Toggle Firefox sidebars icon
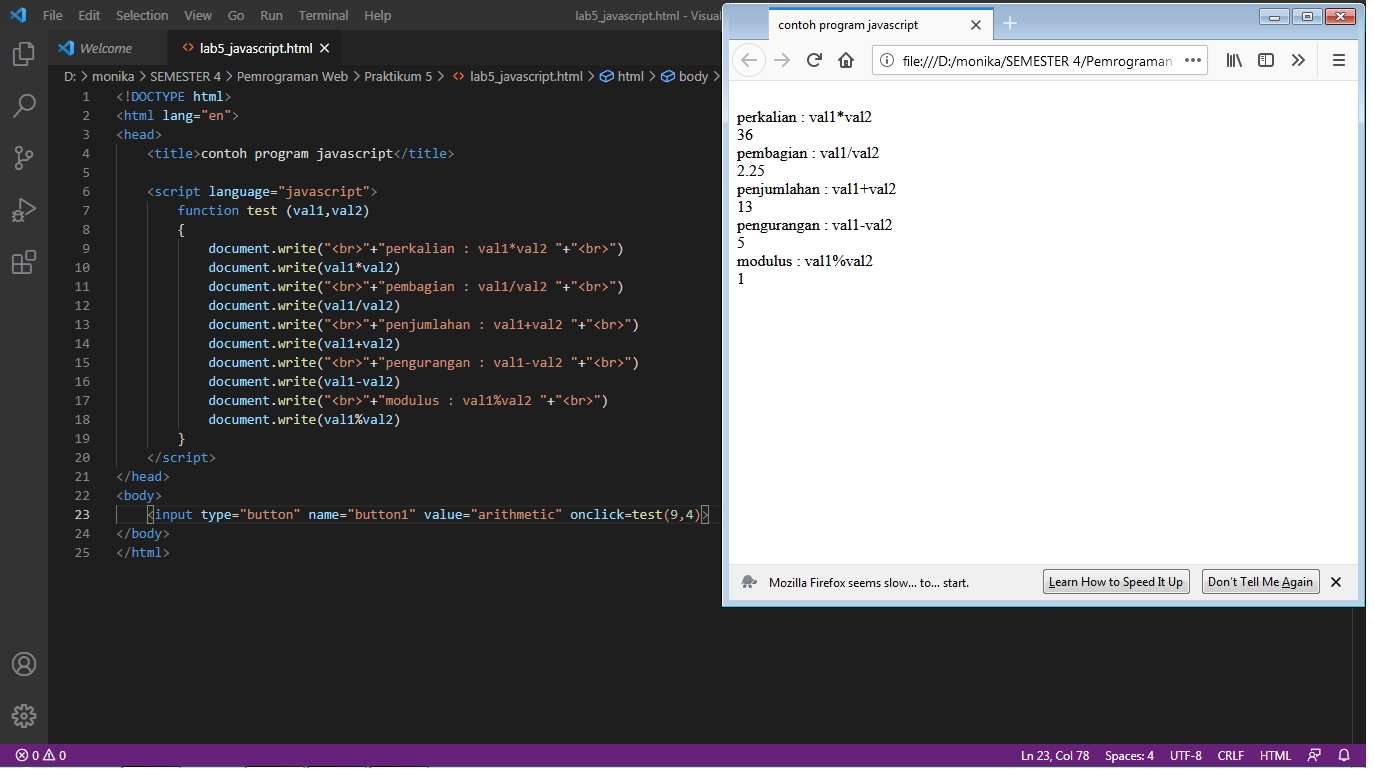The height and width of the screenshot is (776, 1374). 1266,60
